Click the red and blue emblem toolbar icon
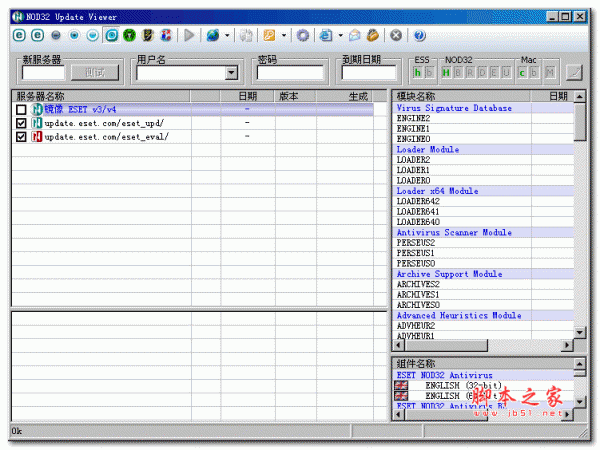Image resolution: width=600 pixels, height=450 pixels. click(166, 36)
